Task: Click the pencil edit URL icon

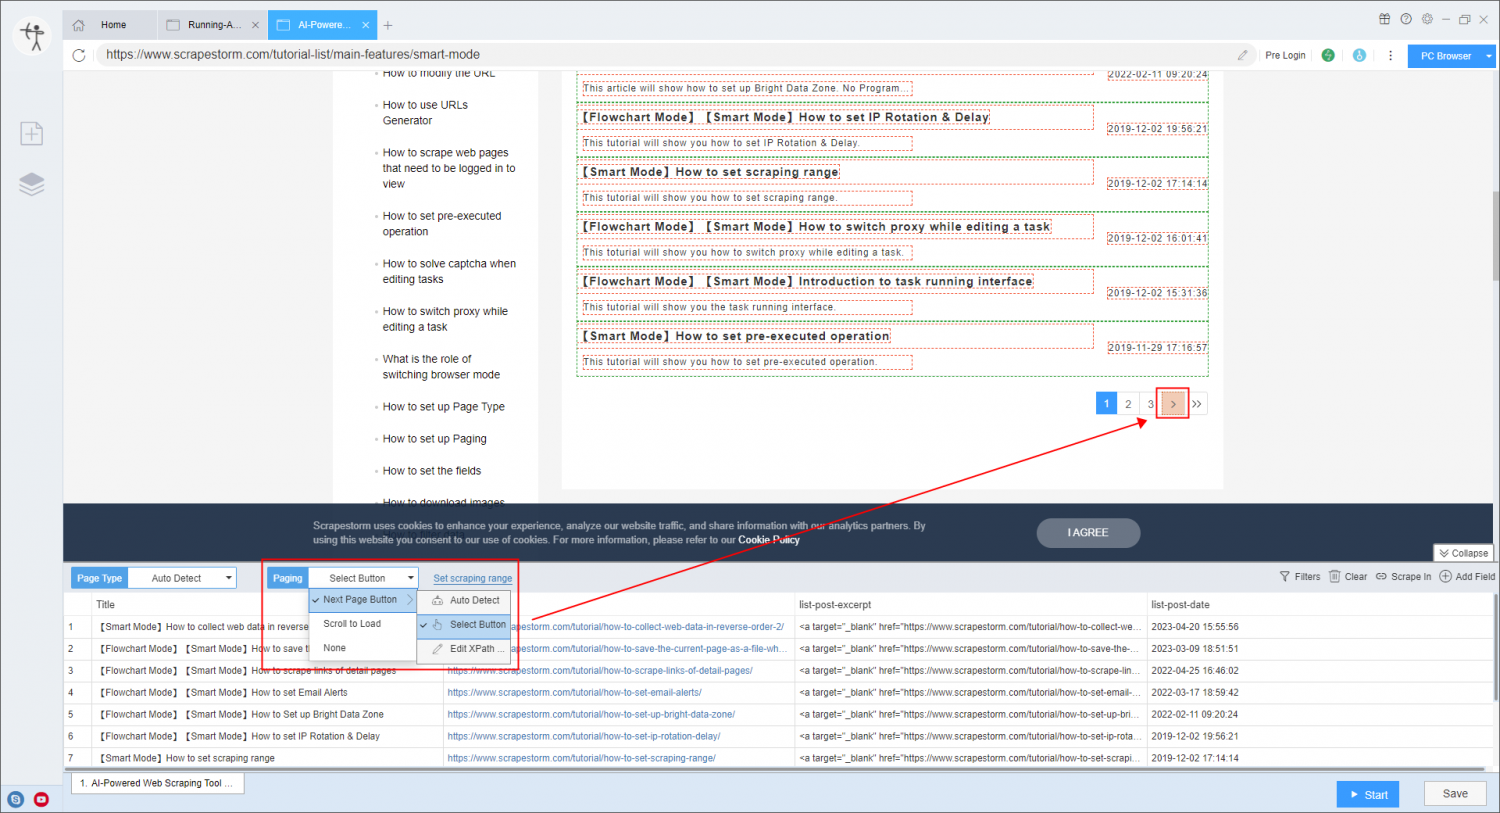Action: (x=1242, y=55)
